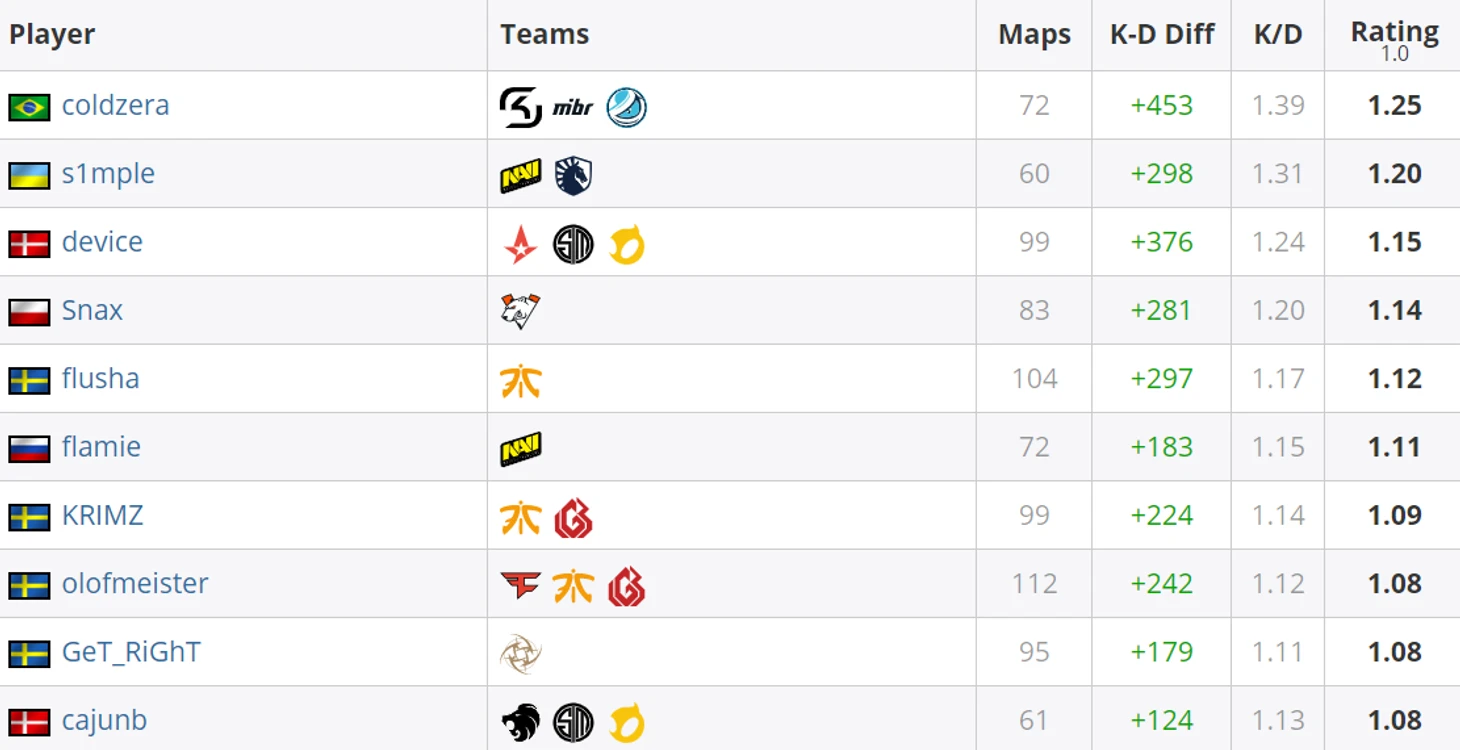Select the red Godsent logo in KRIMZ's row
Viewport: 1460px width, 750px height.
pyautogui.click(x=573, y=517)
